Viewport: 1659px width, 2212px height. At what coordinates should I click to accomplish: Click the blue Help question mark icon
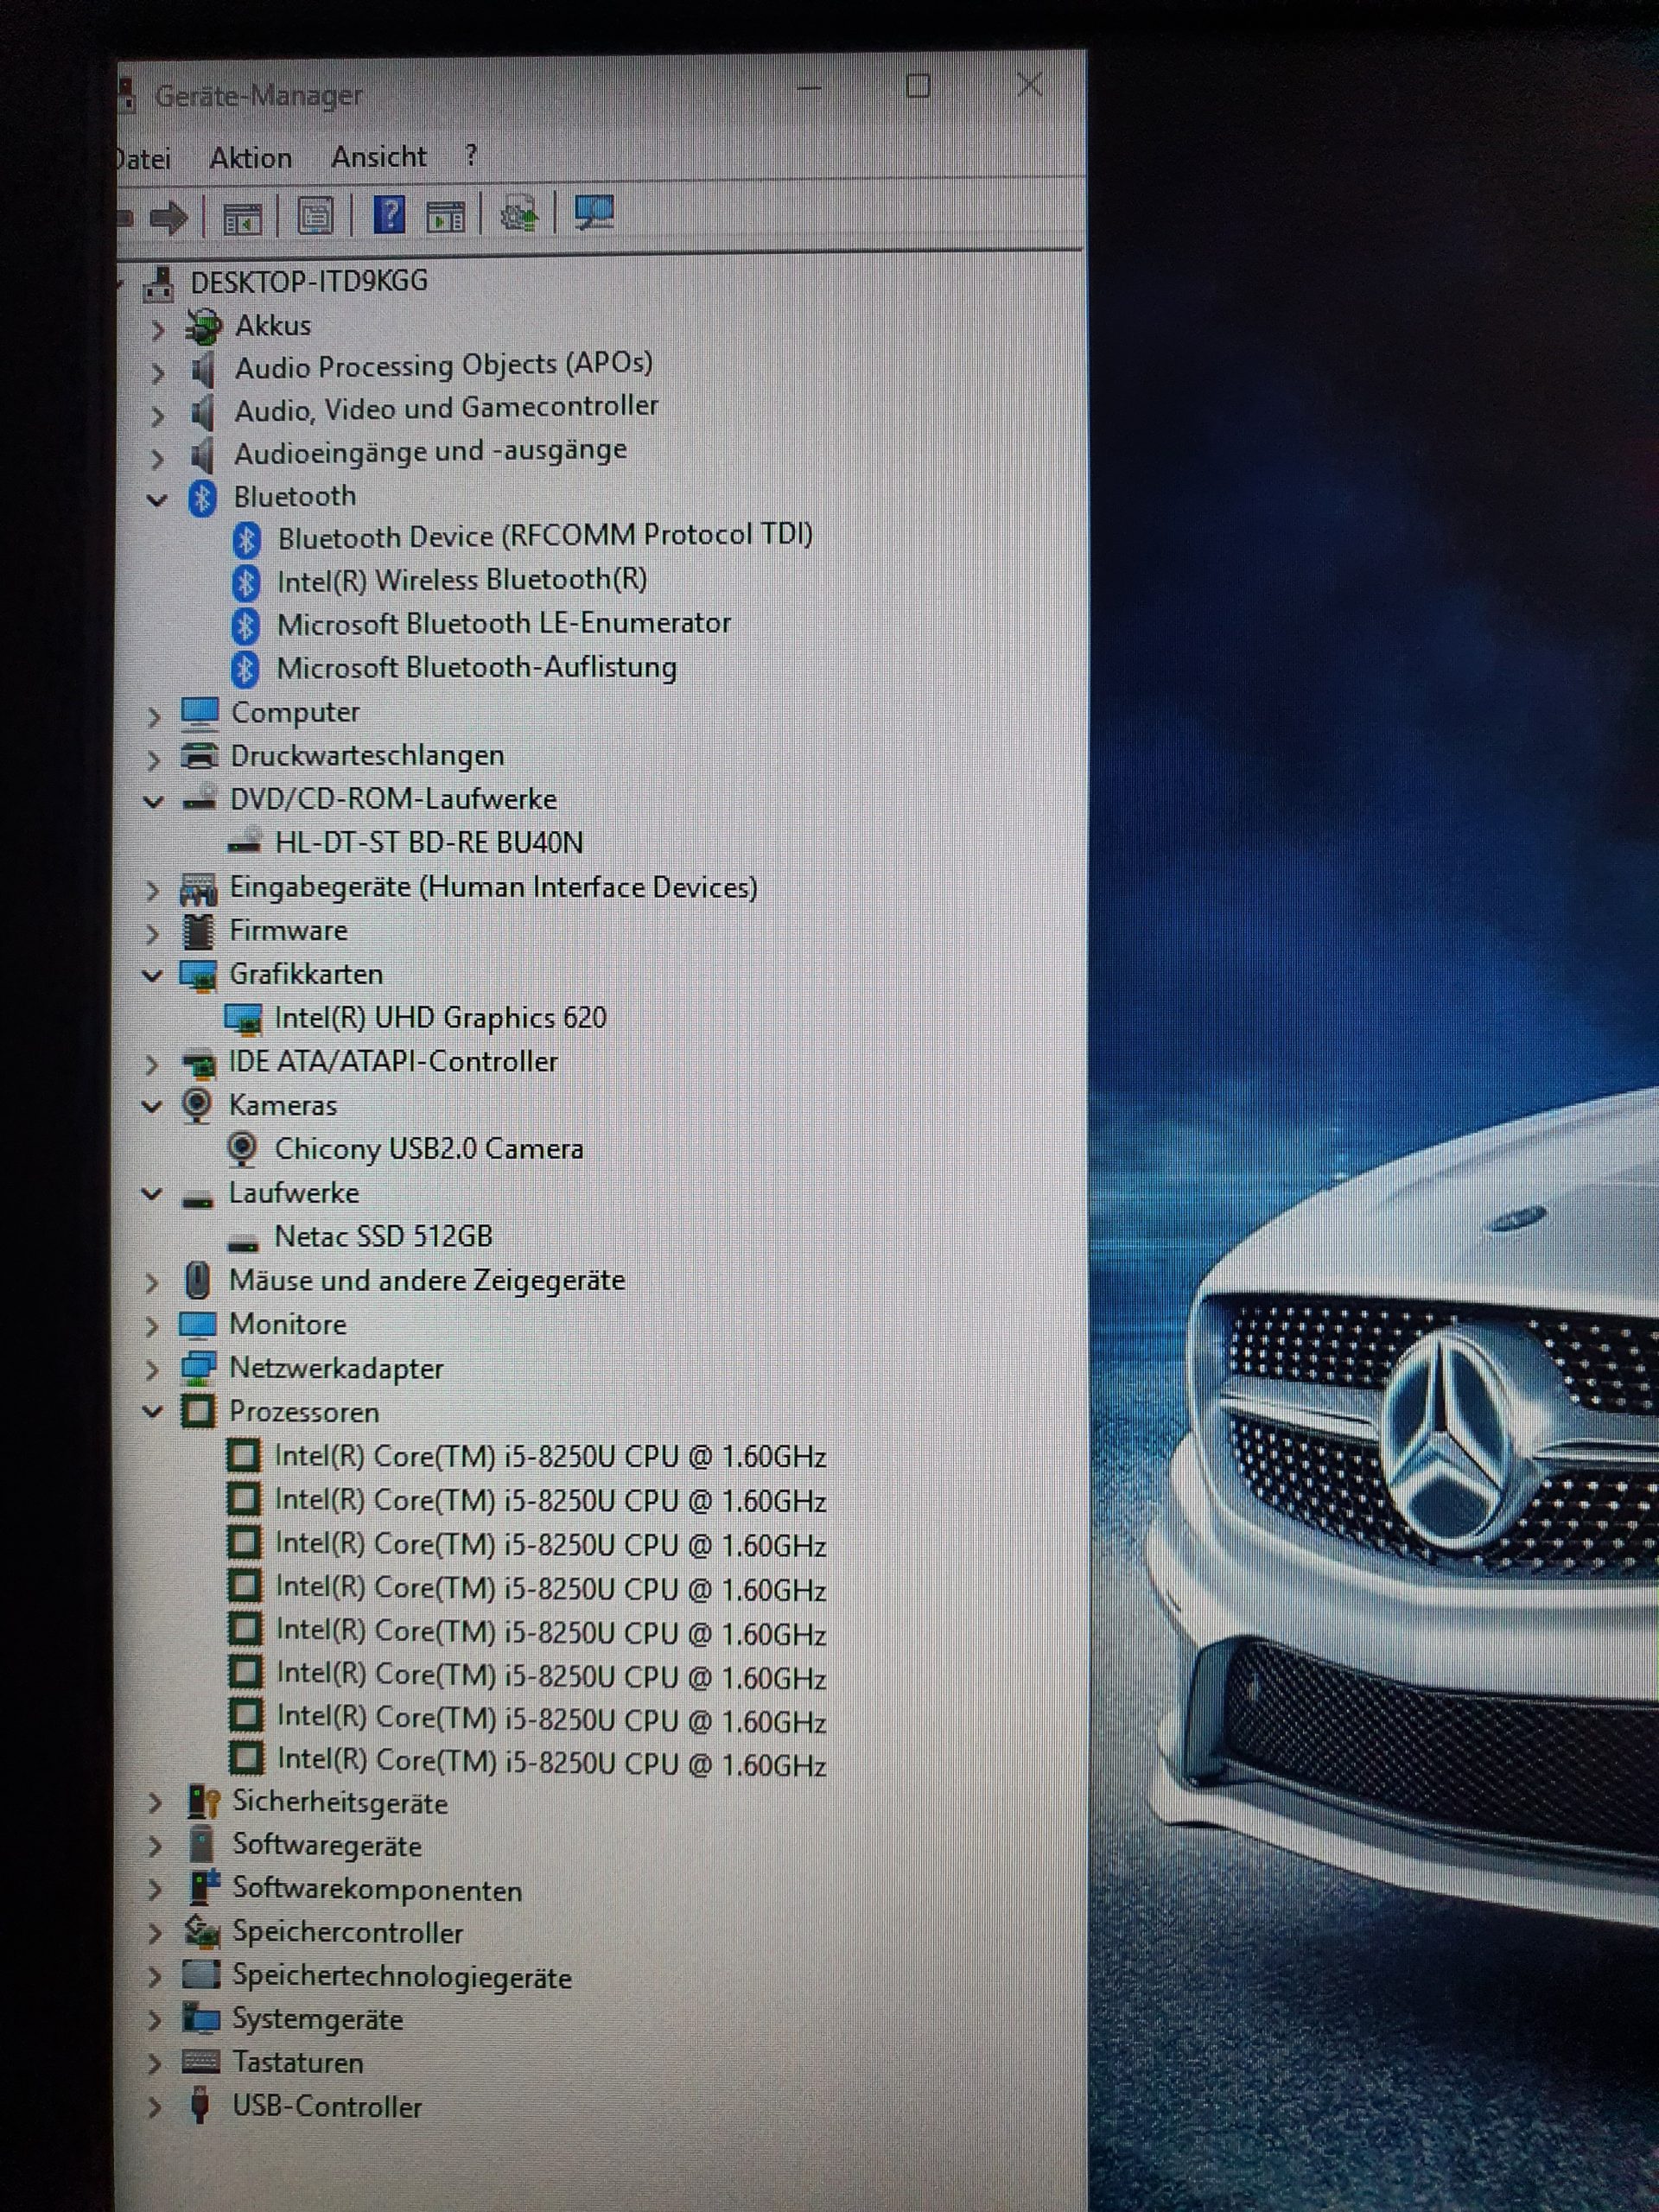coord(389,214)
